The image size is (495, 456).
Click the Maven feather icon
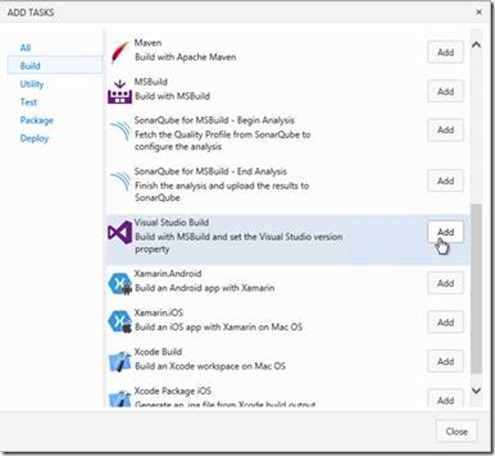120,52
